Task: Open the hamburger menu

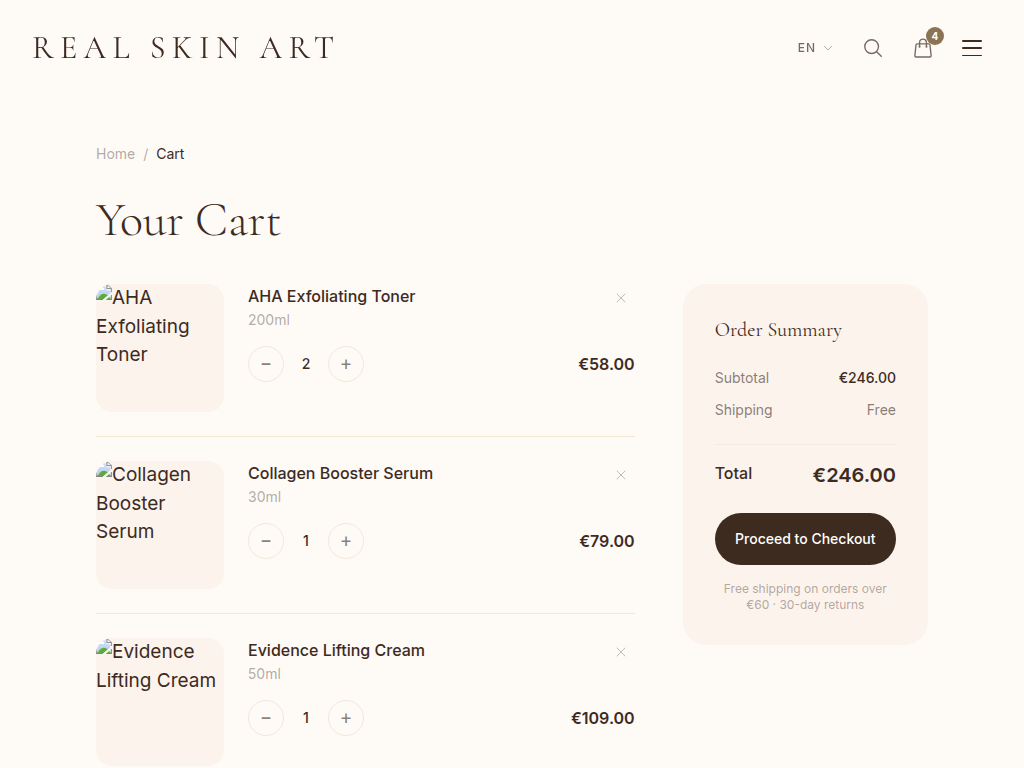Action: pos(972,48)
